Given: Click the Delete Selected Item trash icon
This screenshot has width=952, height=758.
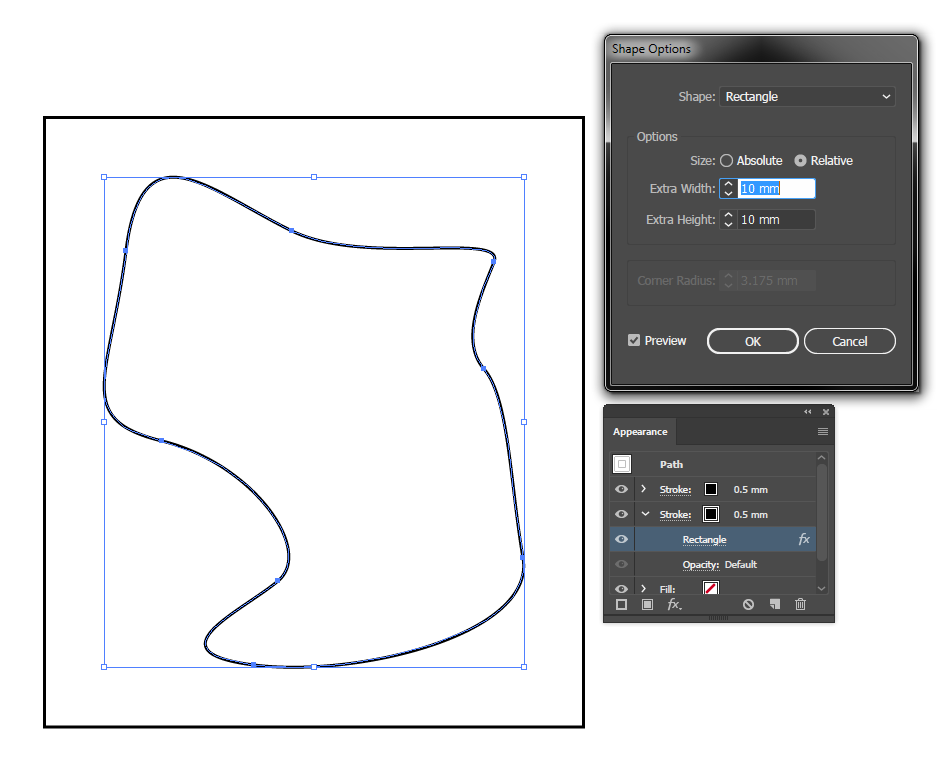Looking at the screenshot, I should click(801, 604).
